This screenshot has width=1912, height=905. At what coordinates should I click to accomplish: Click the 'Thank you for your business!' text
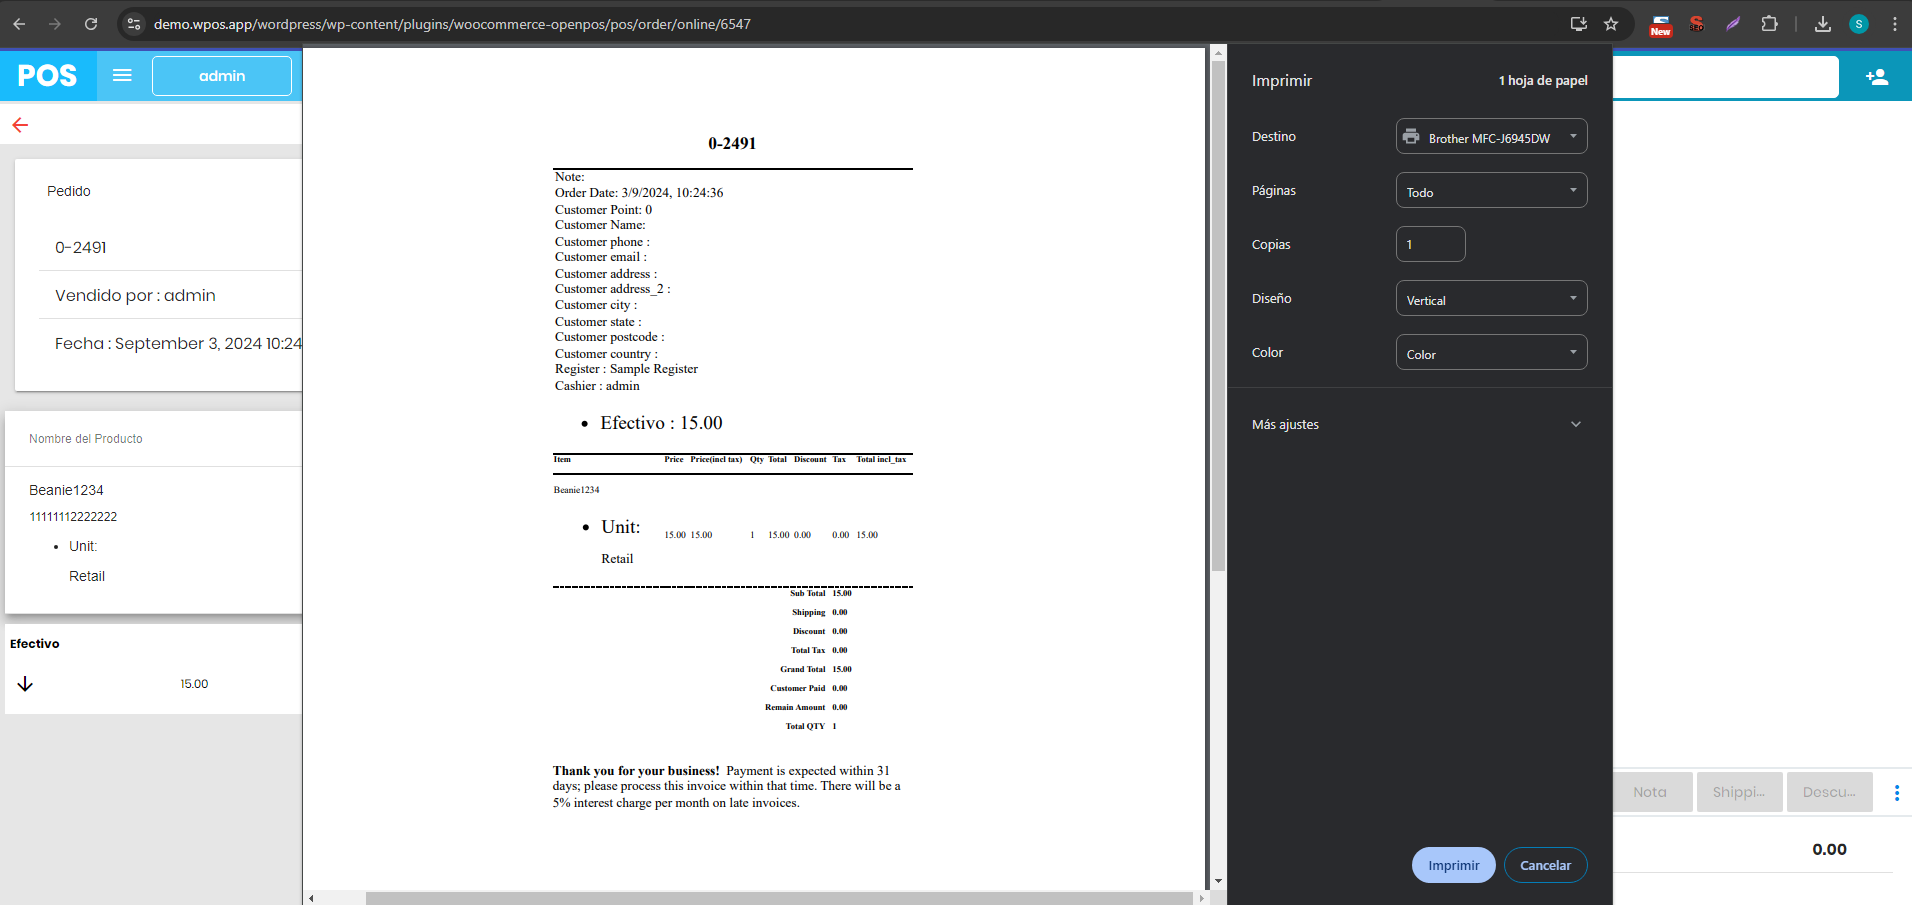(636, 771)
